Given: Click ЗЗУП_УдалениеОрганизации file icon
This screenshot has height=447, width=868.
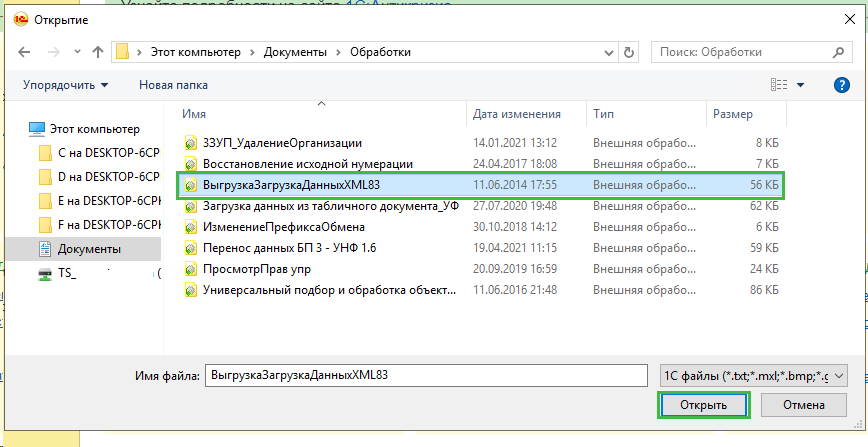Looking at the screenshot, I should (x=190, y=143).
